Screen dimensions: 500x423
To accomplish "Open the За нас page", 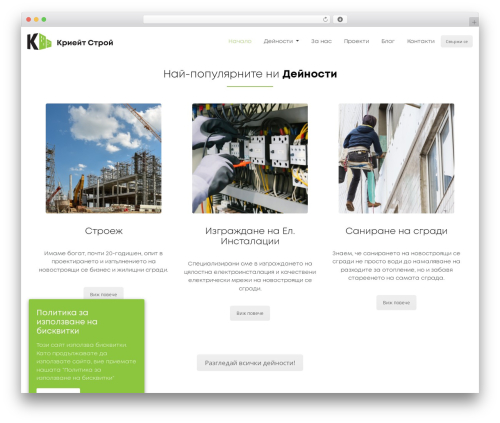I will [x=321, y=41].
